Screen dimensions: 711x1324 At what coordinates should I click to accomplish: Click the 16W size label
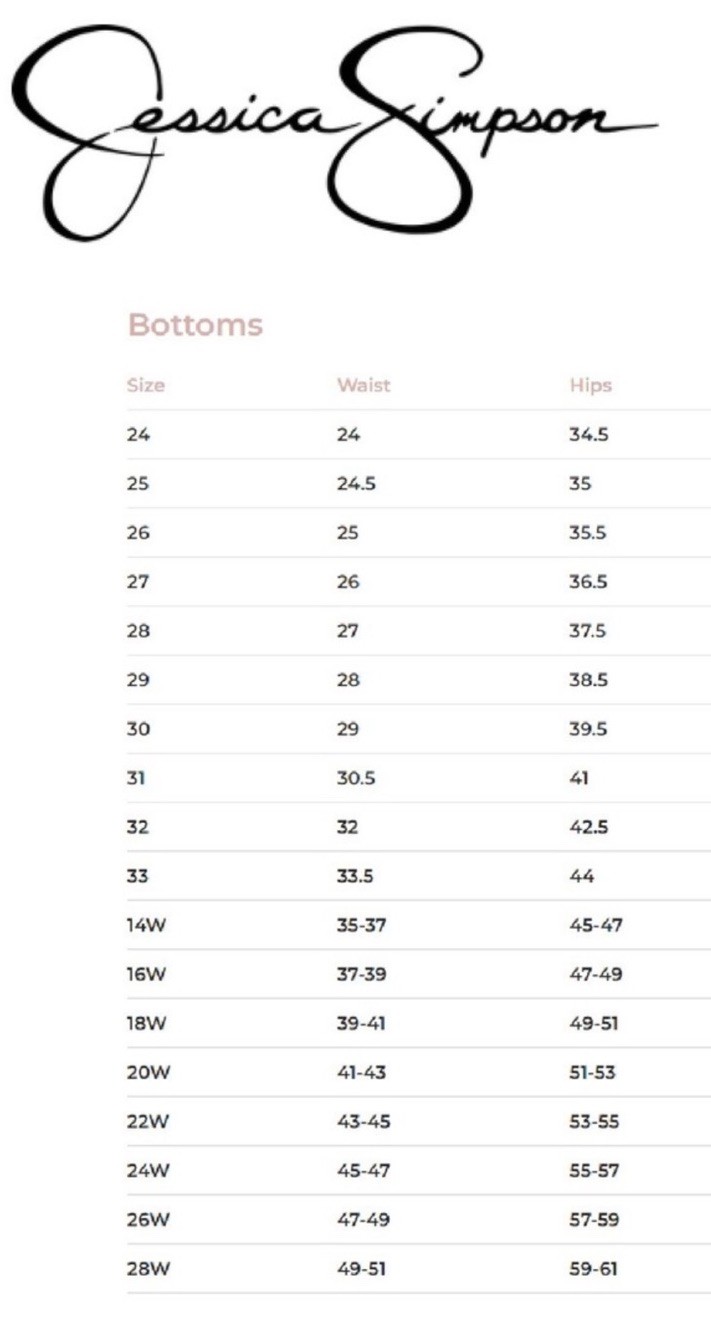tap(147, 974)
